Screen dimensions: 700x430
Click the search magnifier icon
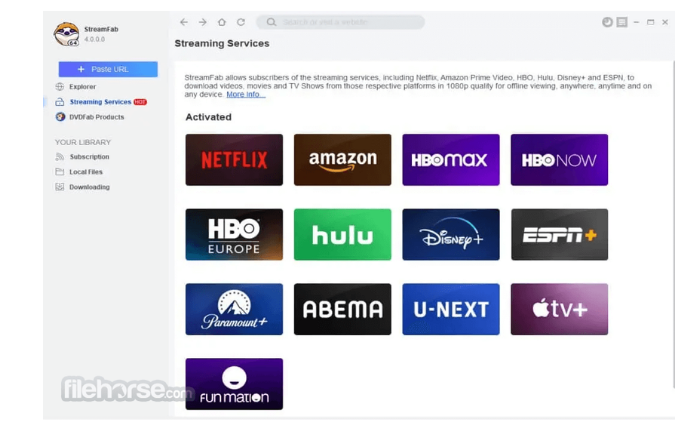click(x=271, y=22)
